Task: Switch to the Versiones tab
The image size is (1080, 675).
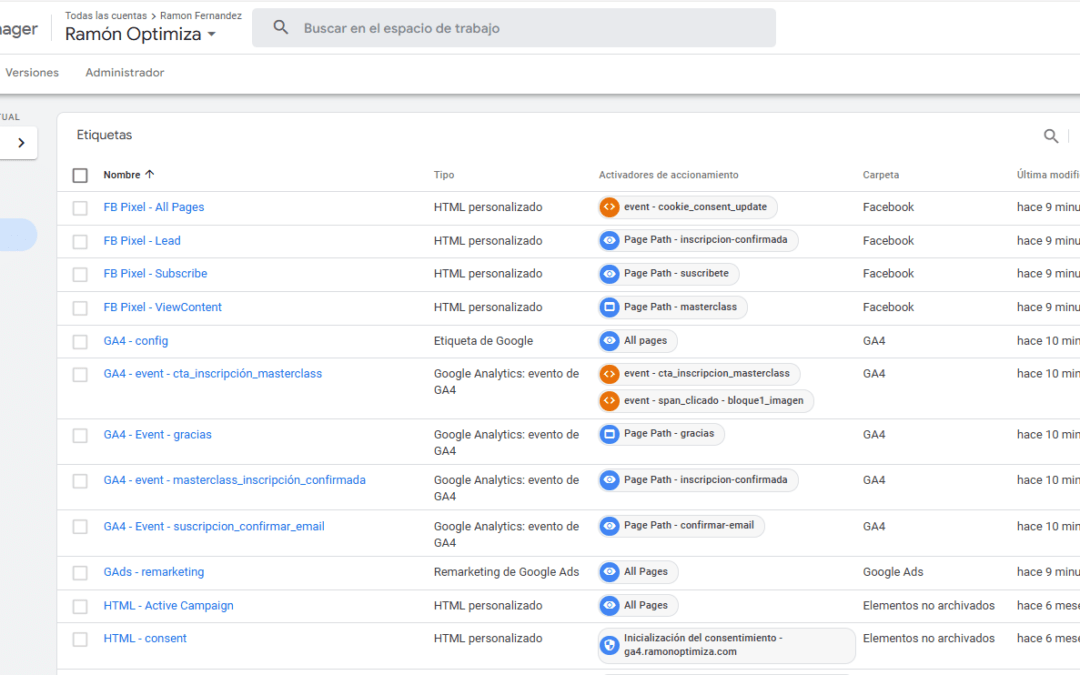Action: coord(32,72)
